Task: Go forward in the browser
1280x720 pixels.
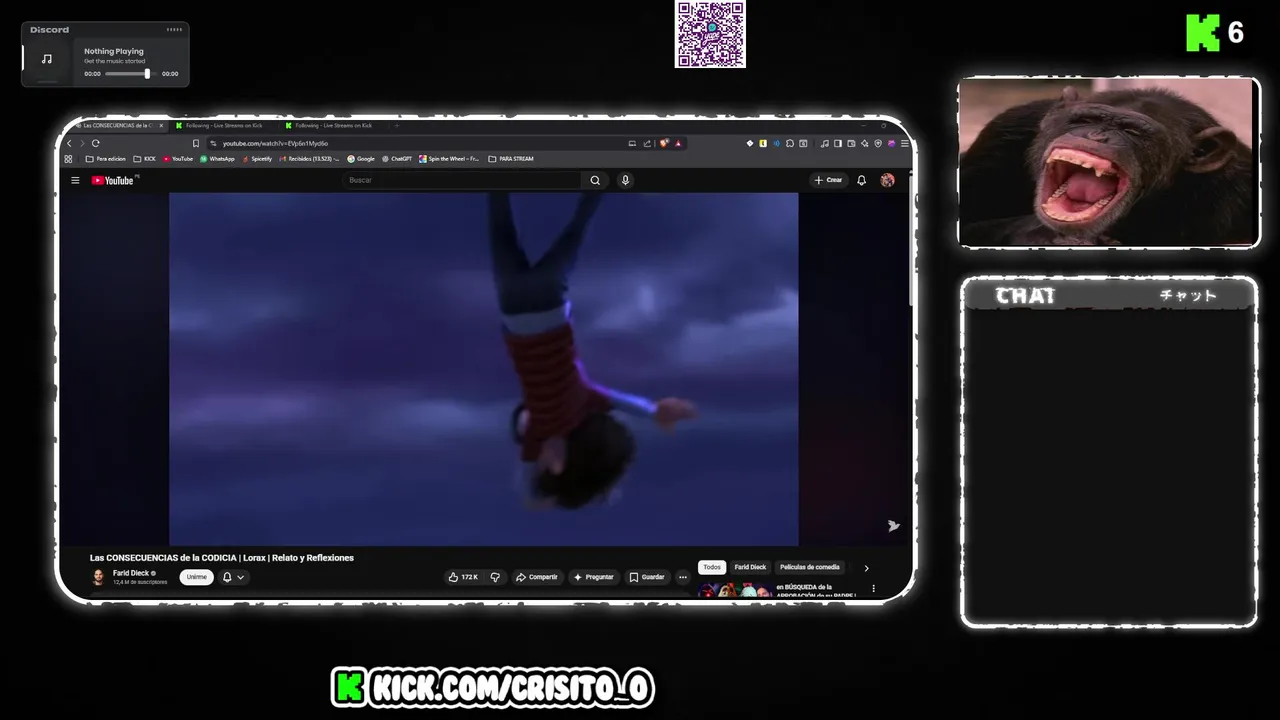Action: (82, 143)
